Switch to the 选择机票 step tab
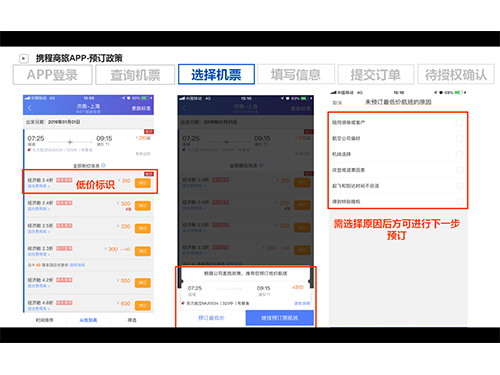 216,74
